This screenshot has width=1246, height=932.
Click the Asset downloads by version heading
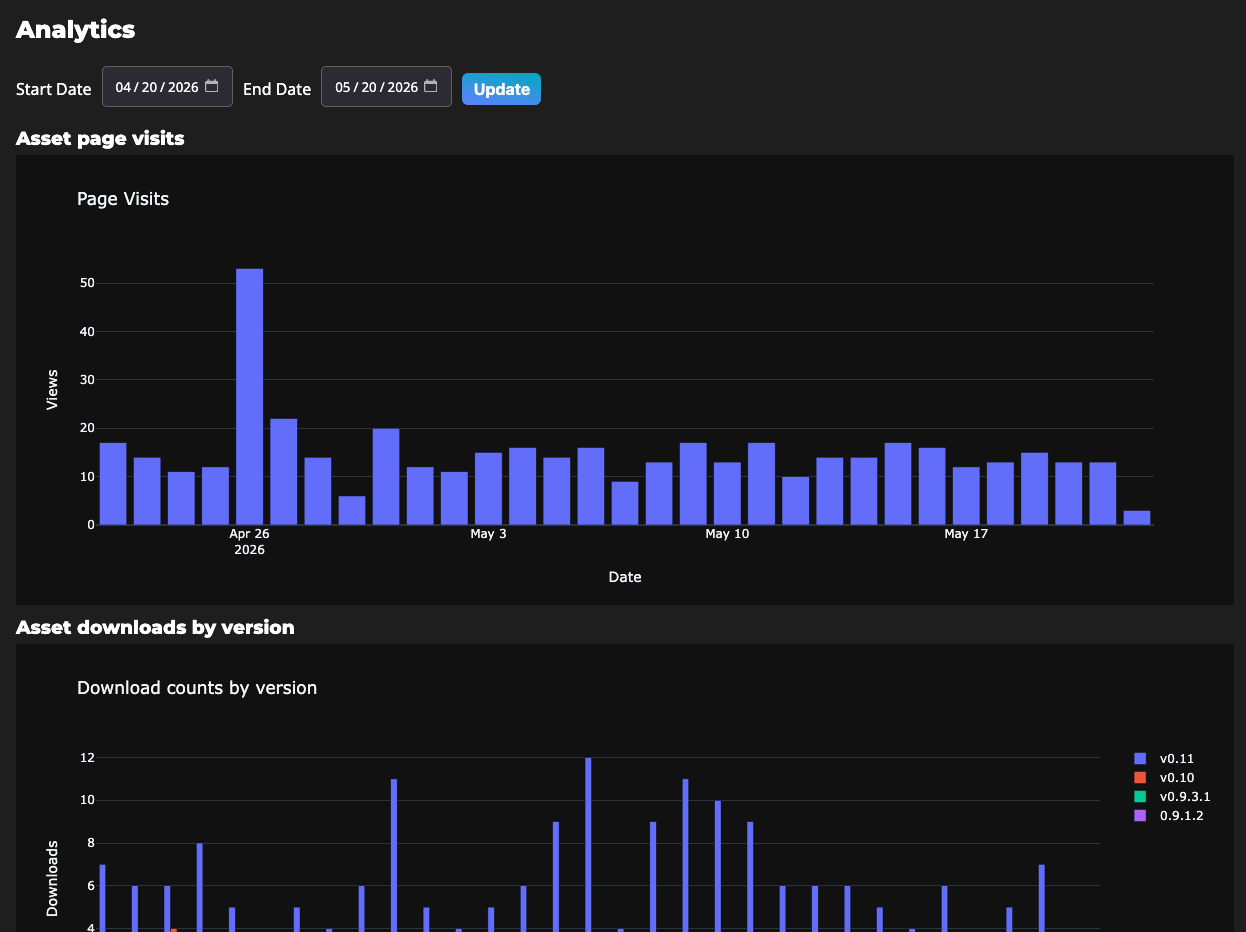155,627
